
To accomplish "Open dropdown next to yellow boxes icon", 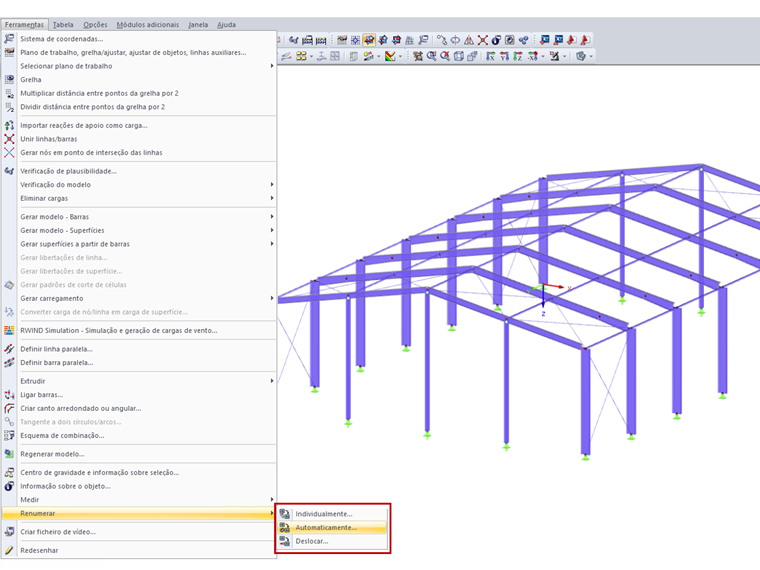I will (312, 56).
